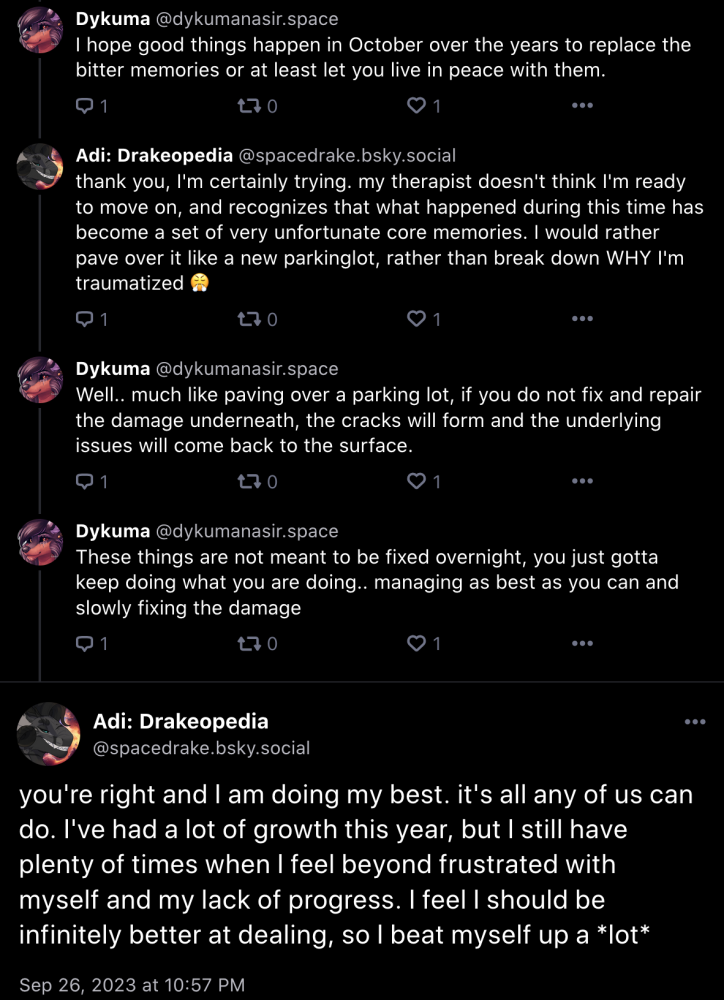Screen dimensions: 724x1000
Task: Open more options on the October post
Action: pos(582,105)
